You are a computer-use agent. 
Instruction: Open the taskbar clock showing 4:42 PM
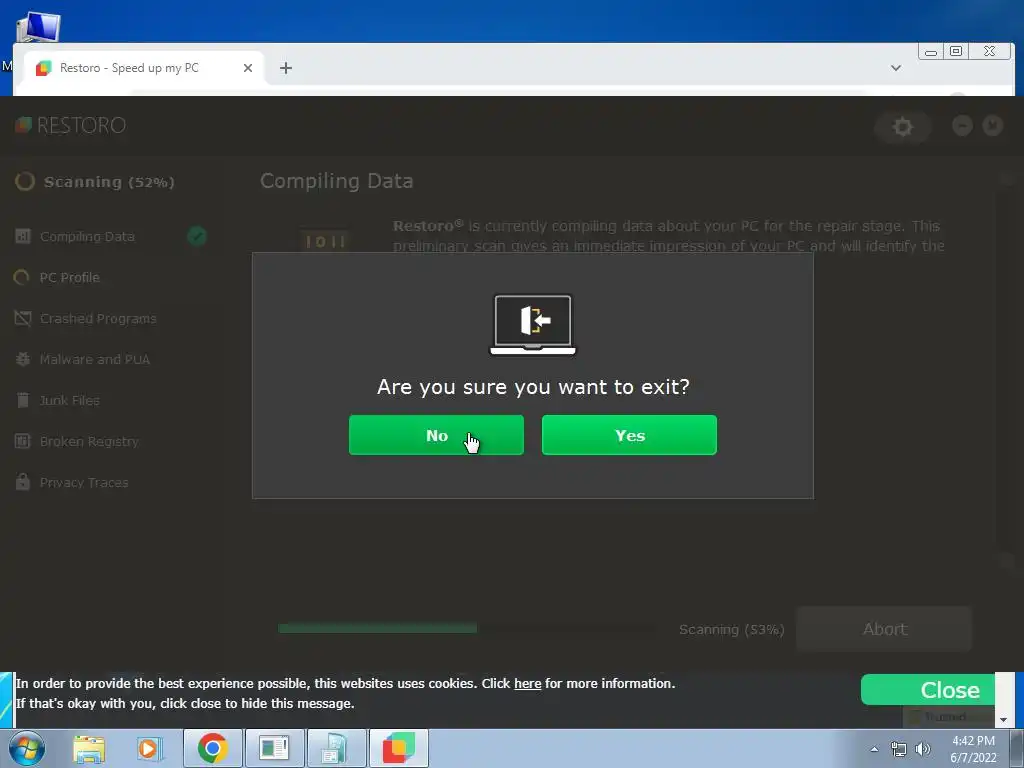pyautogui.click(x=973, y=749)
